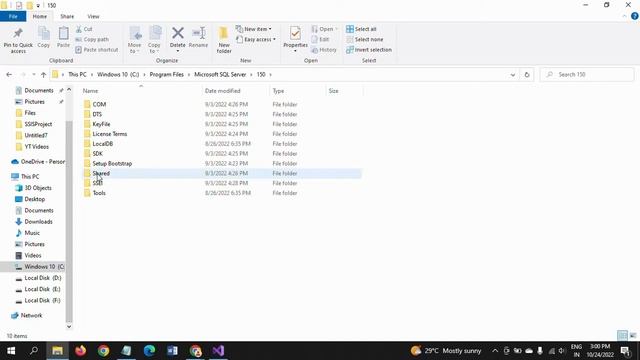Screen dimensions: 640x360
Task: Show hidden system tray icons
Action: tap(495, 351)
